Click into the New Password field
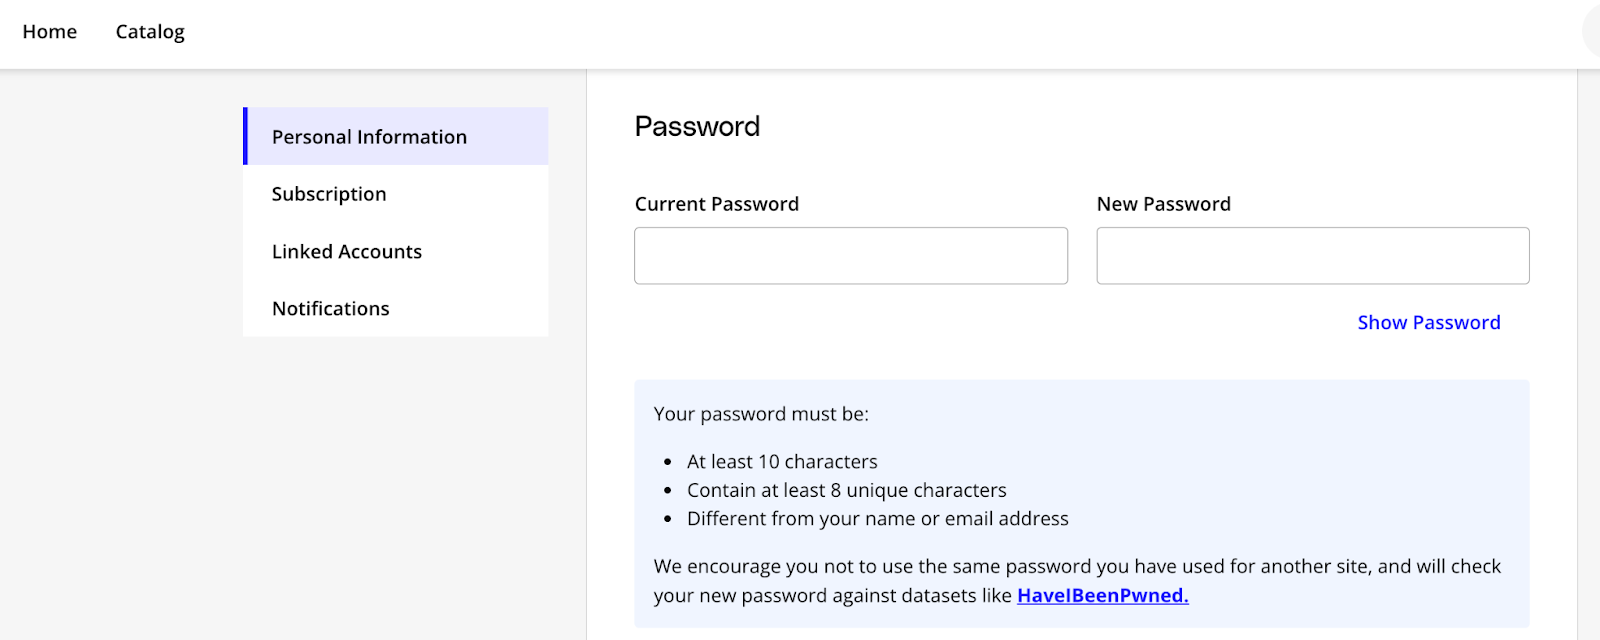Image resolution: width=1600 pixels, height=640 pixels. [x=1313, y=256]
